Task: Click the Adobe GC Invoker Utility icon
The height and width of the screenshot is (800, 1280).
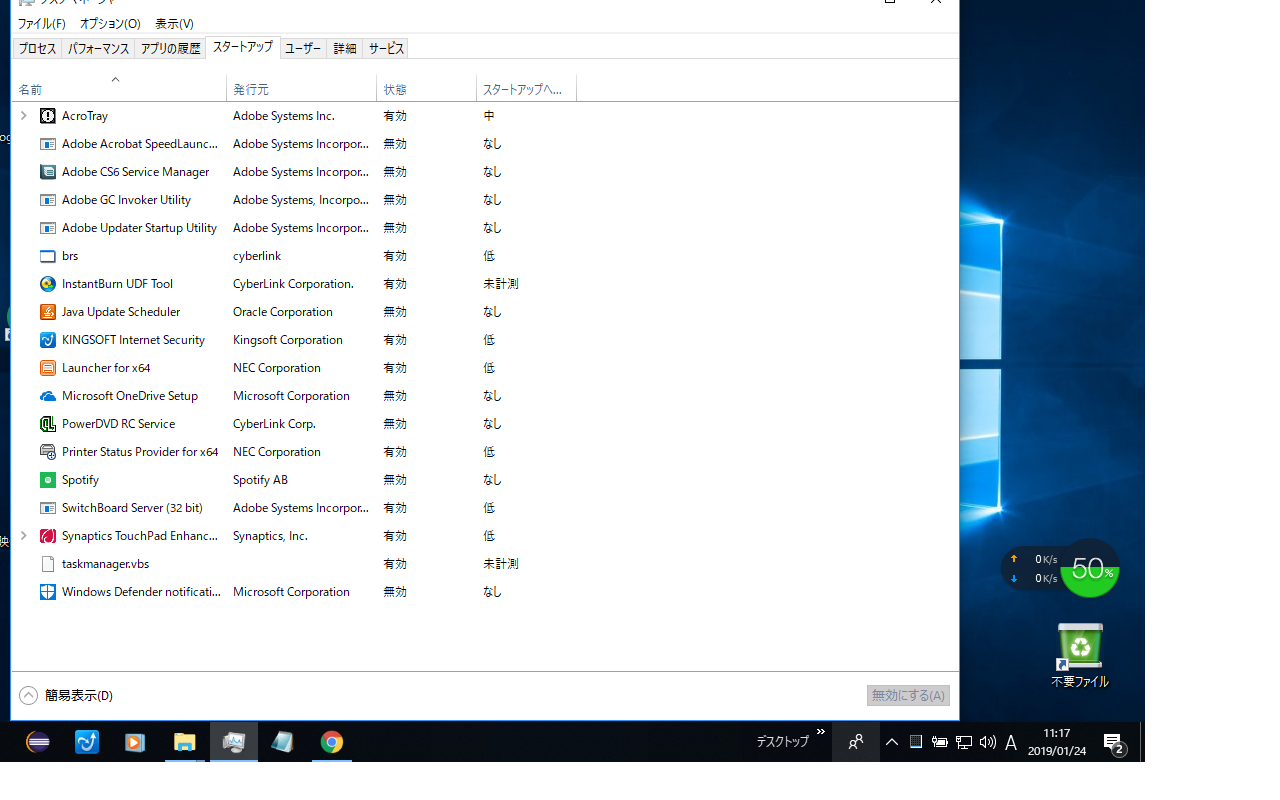Action: [x=47, y=200]
